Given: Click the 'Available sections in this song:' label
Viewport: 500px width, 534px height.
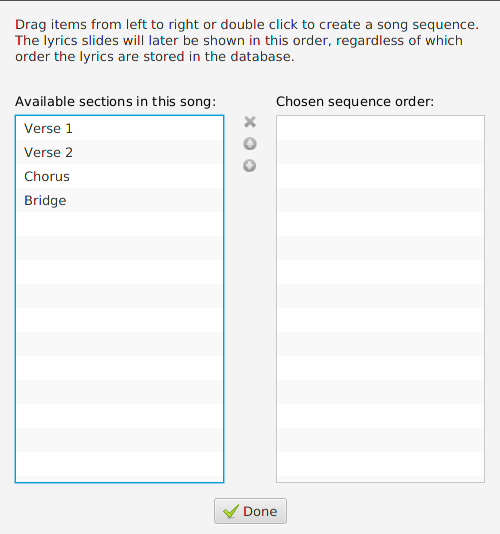Looking at the screenshot, I should (115, 101).
